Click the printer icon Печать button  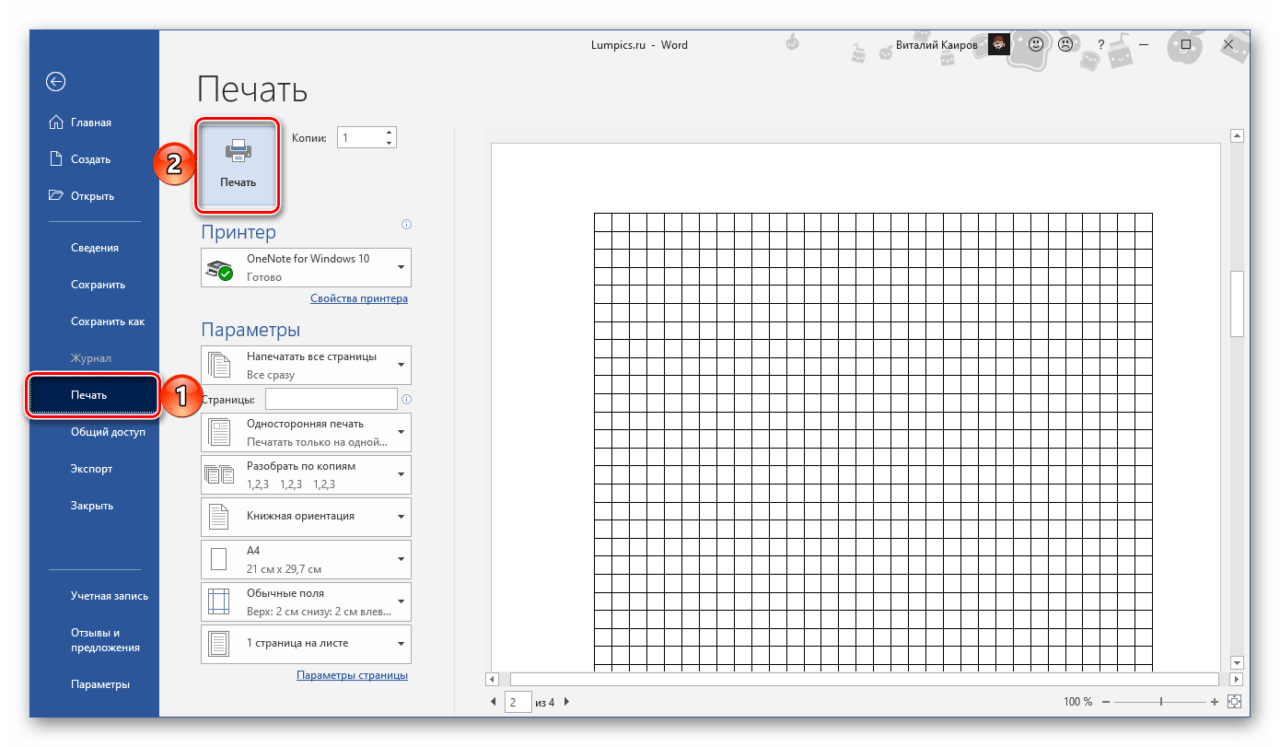(238, 164)
